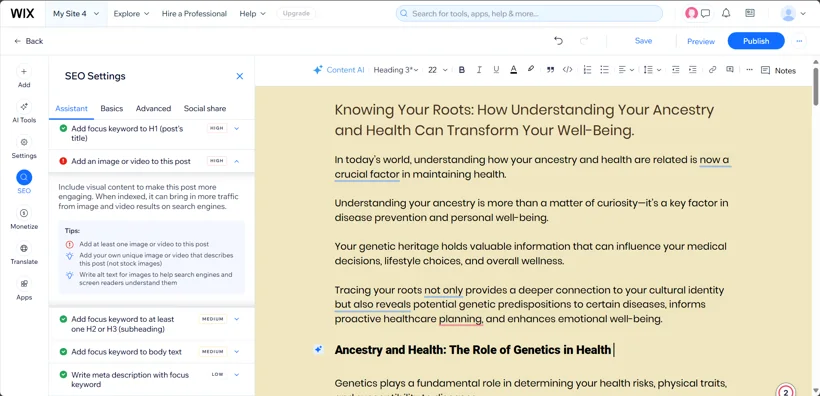
Task: Open the Add panel in sidebar
Action: pos(24,76)
